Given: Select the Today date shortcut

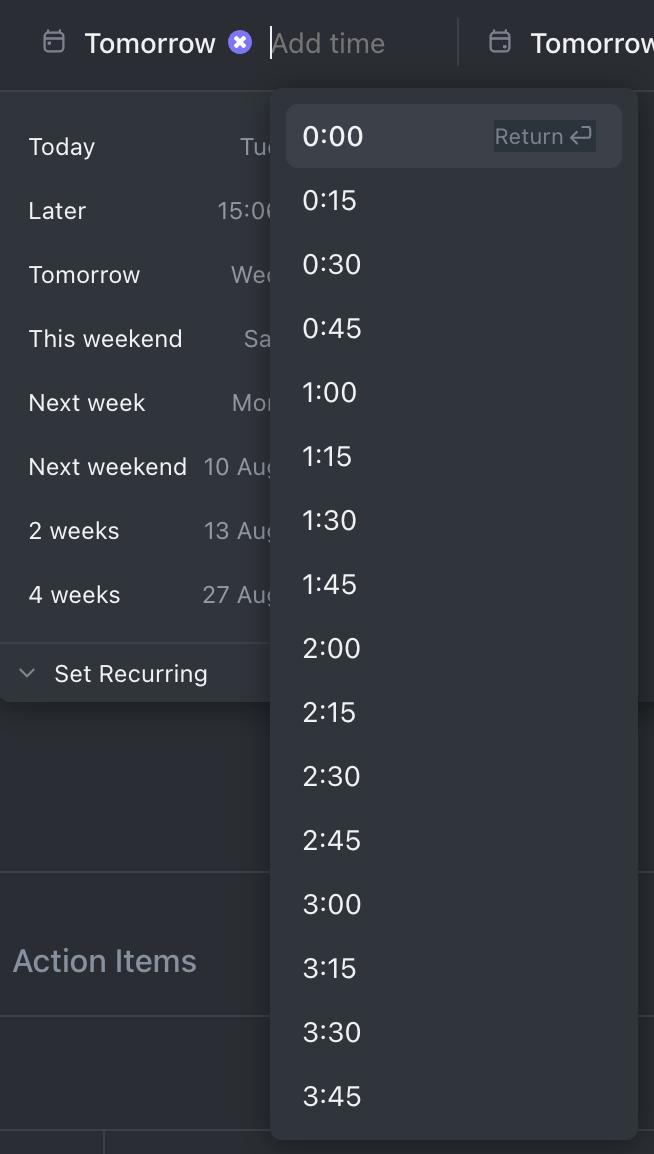Looking at the screenshot, I should pyautogui.click(x=62, y=147).
